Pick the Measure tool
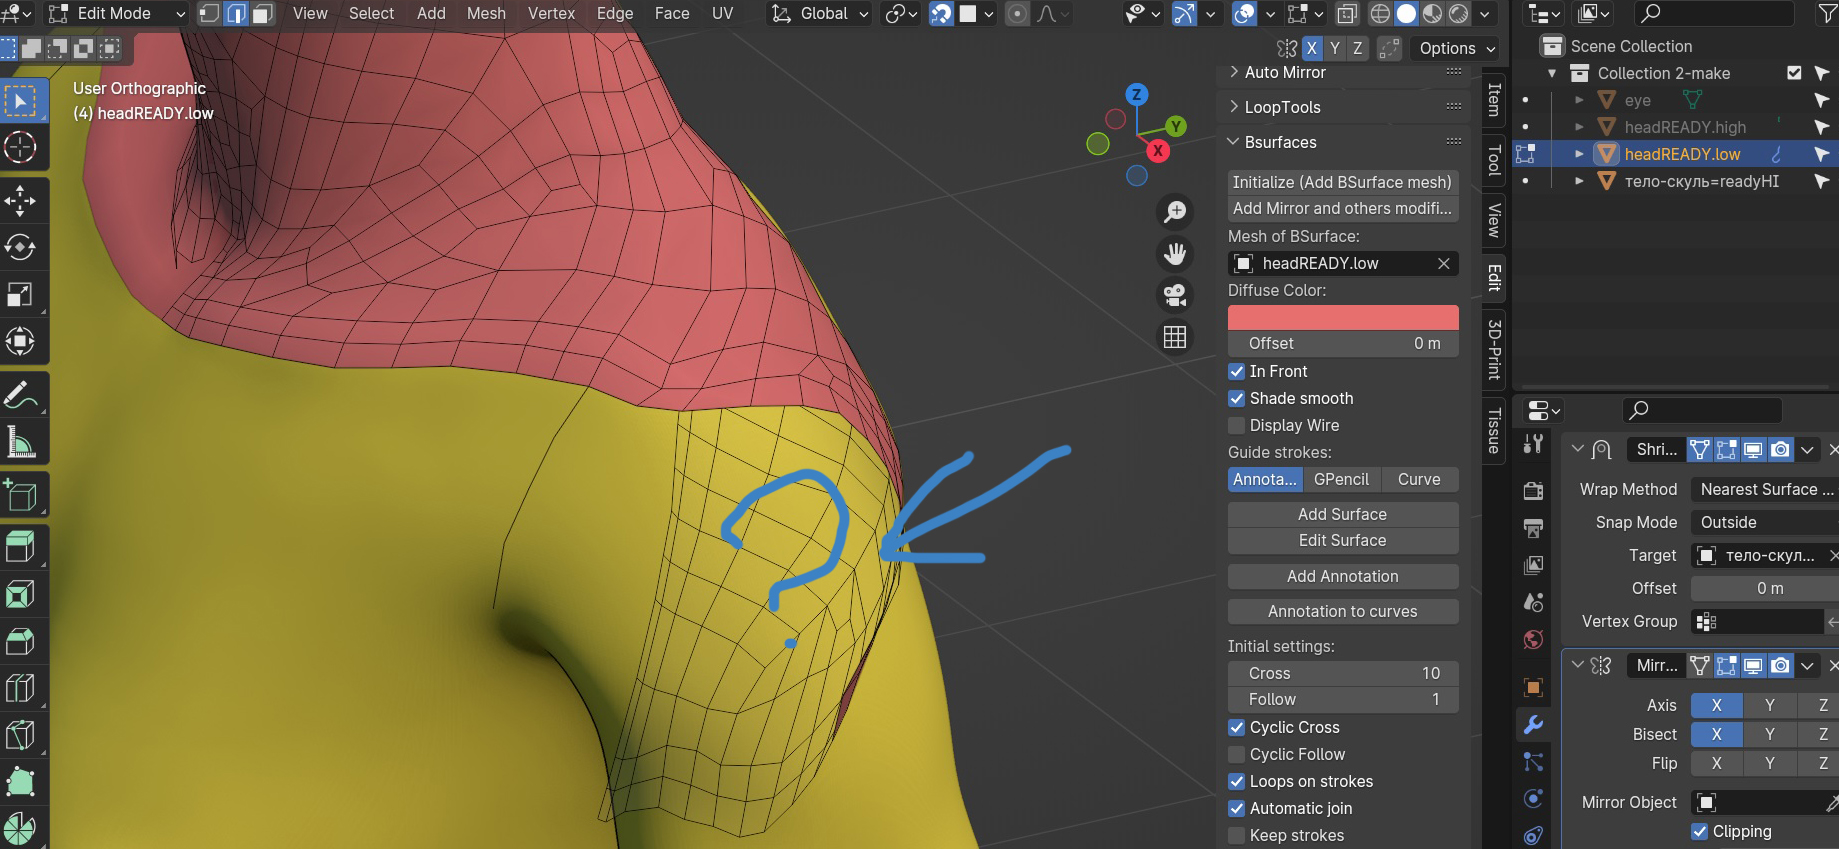This screenshot has height=849, width=1839. click(21, 442)
